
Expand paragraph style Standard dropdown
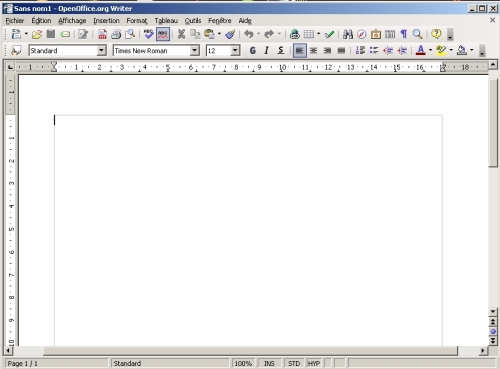(101, 51)
